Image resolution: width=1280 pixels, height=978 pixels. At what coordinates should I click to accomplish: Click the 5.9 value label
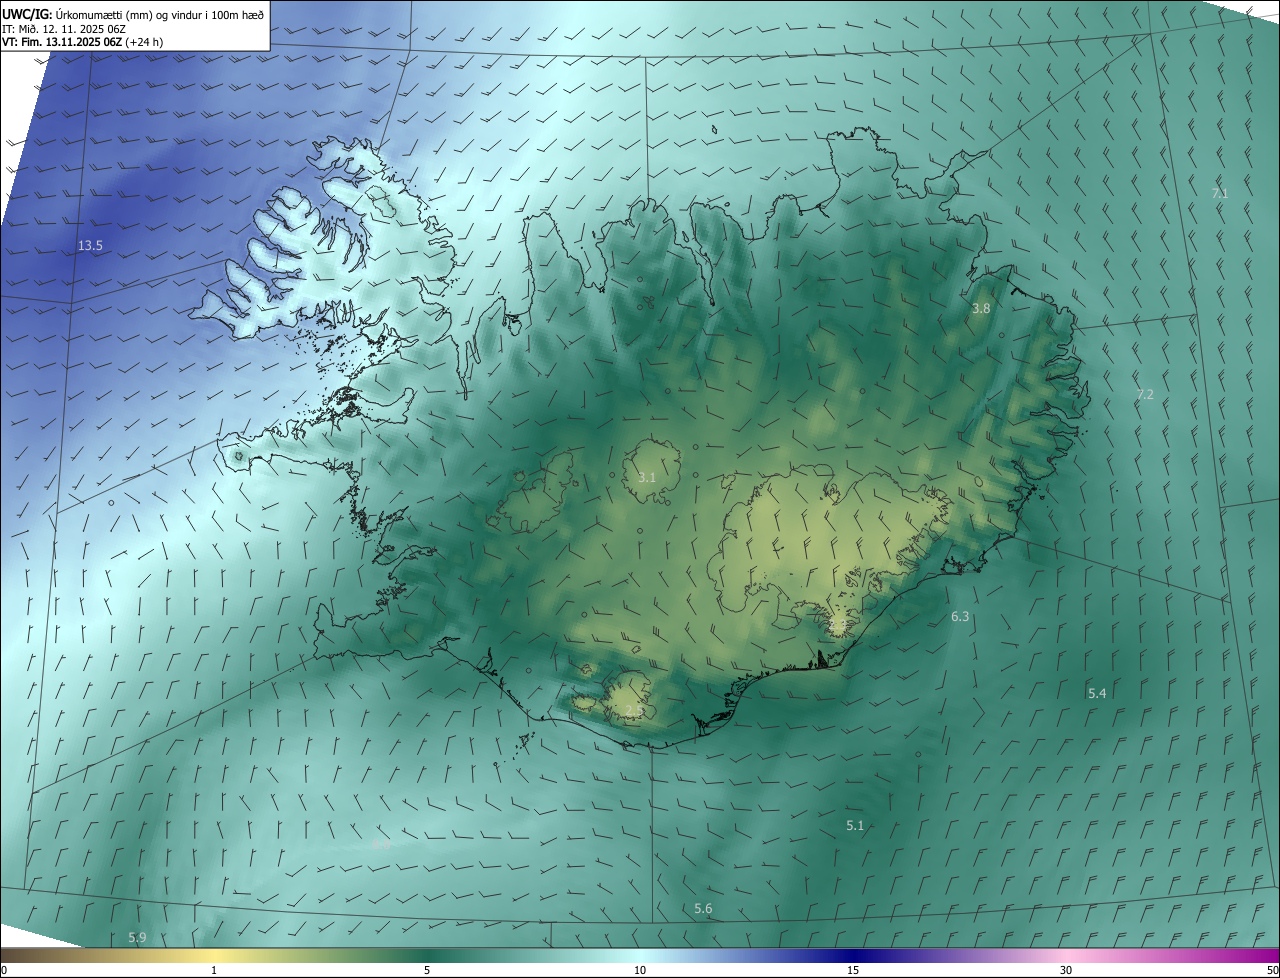coord(137,938)
